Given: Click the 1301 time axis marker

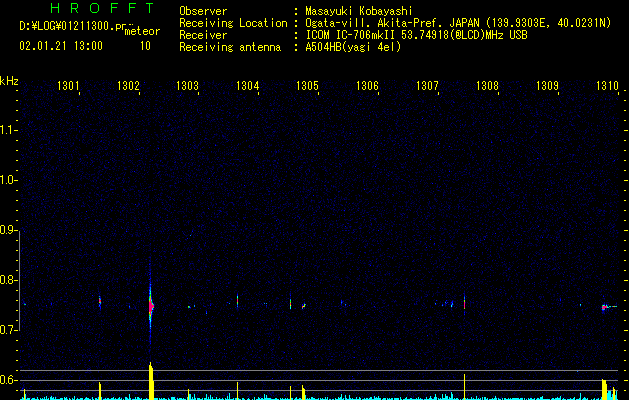Looking at the screenshot, I should (x=68, y=86).
